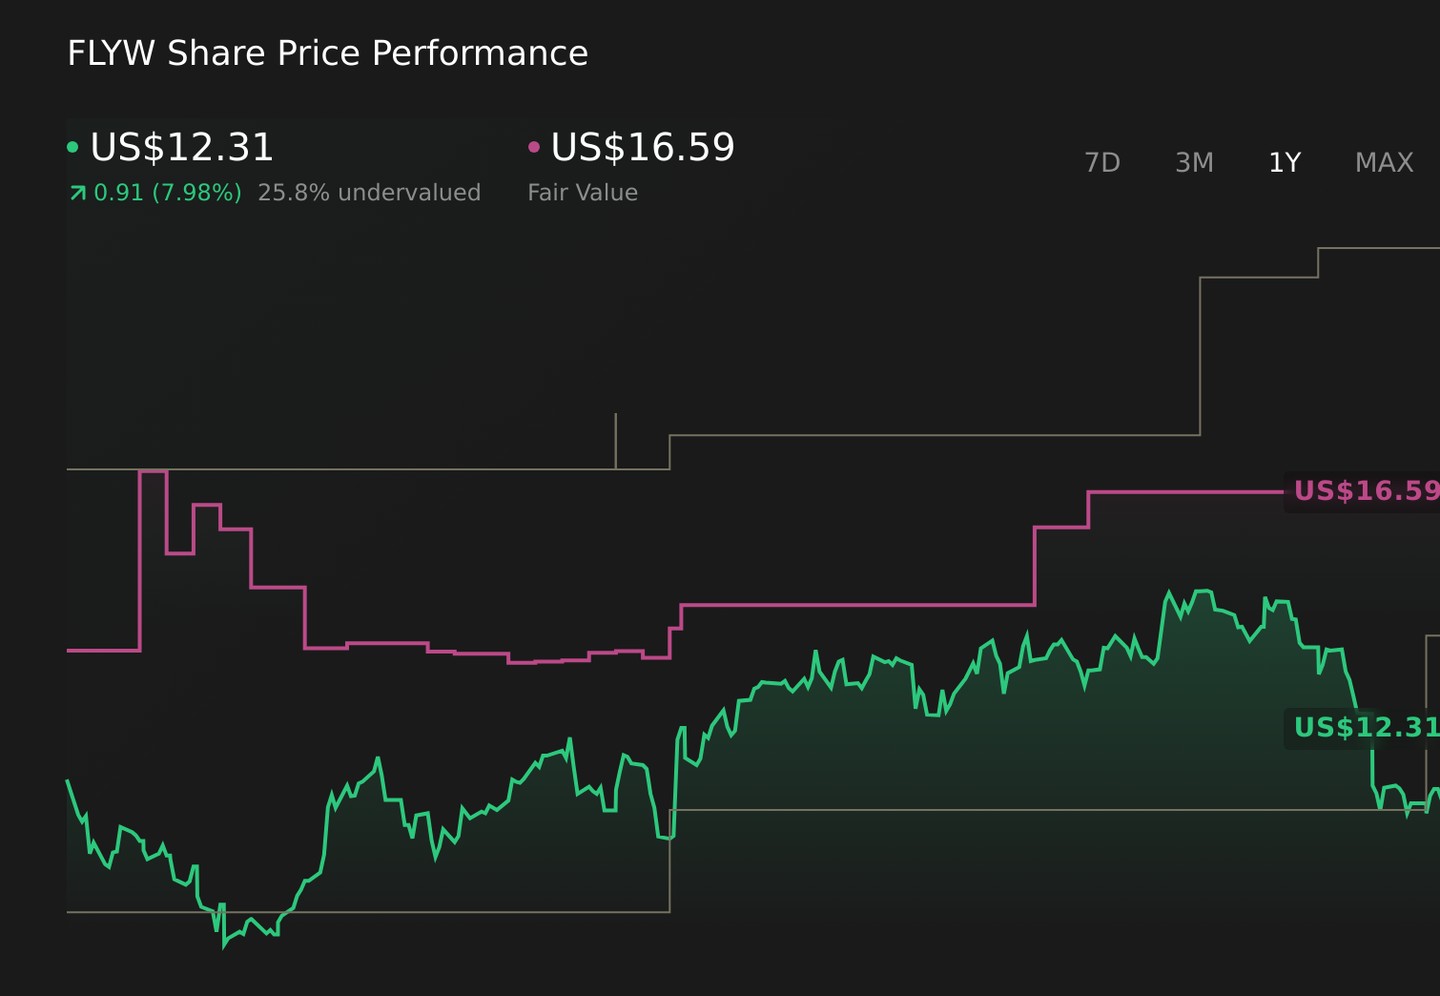Click the green US$12.31 chart end label
The width and height of the screenshot is (1440, 996).
point(1366,727)
